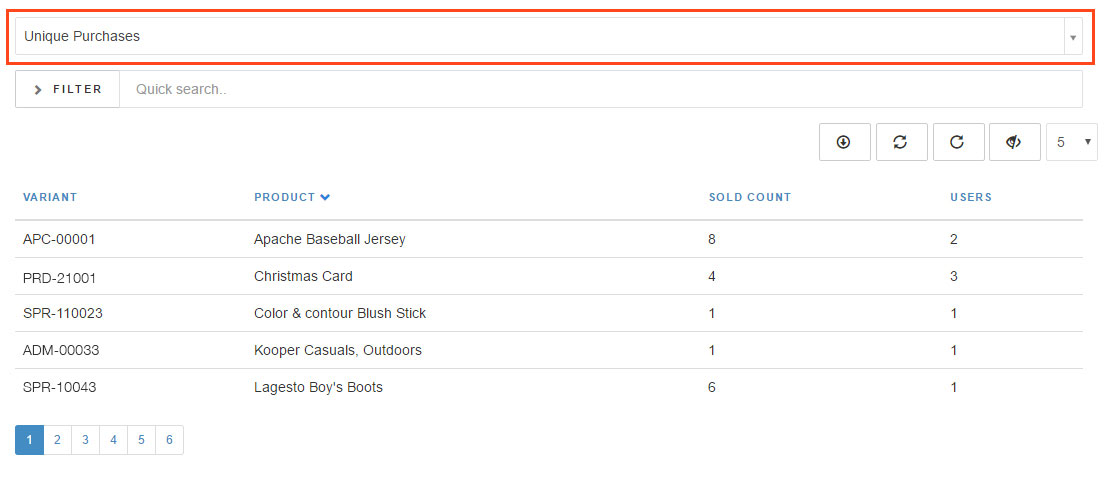This screenshot has height=480, width=1110.
Task: Sort by the Users column header
Action: [x=971, y=198]
